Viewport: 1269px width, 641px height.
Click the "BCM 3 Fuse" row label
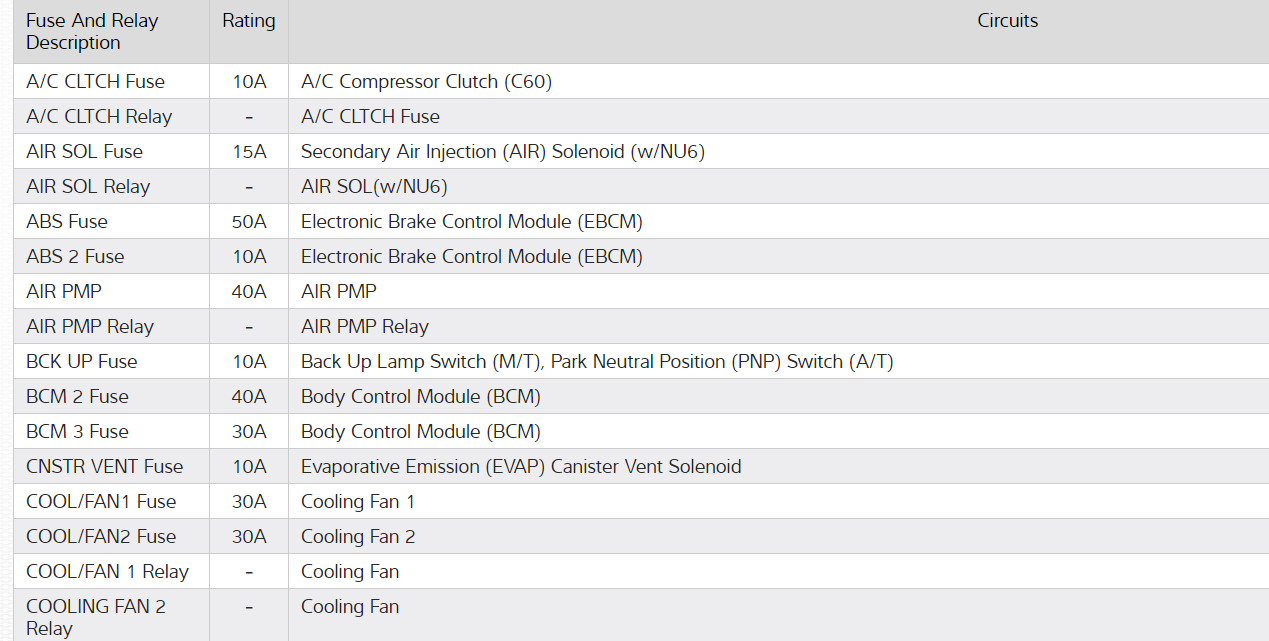[x=77, y=432]
